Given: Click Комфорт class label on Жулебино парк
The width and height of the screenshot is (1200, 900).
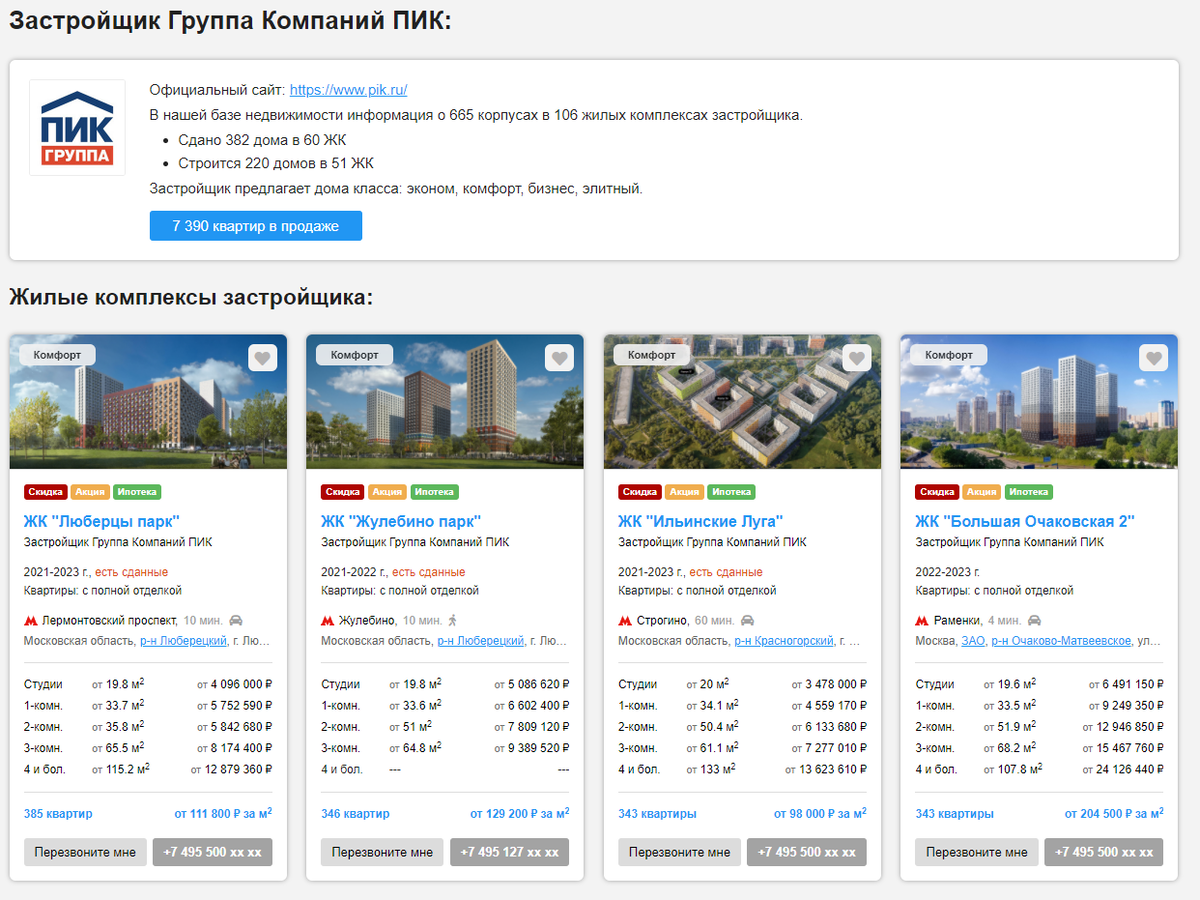Looking at the screenshot, I should tap(355, 355).
